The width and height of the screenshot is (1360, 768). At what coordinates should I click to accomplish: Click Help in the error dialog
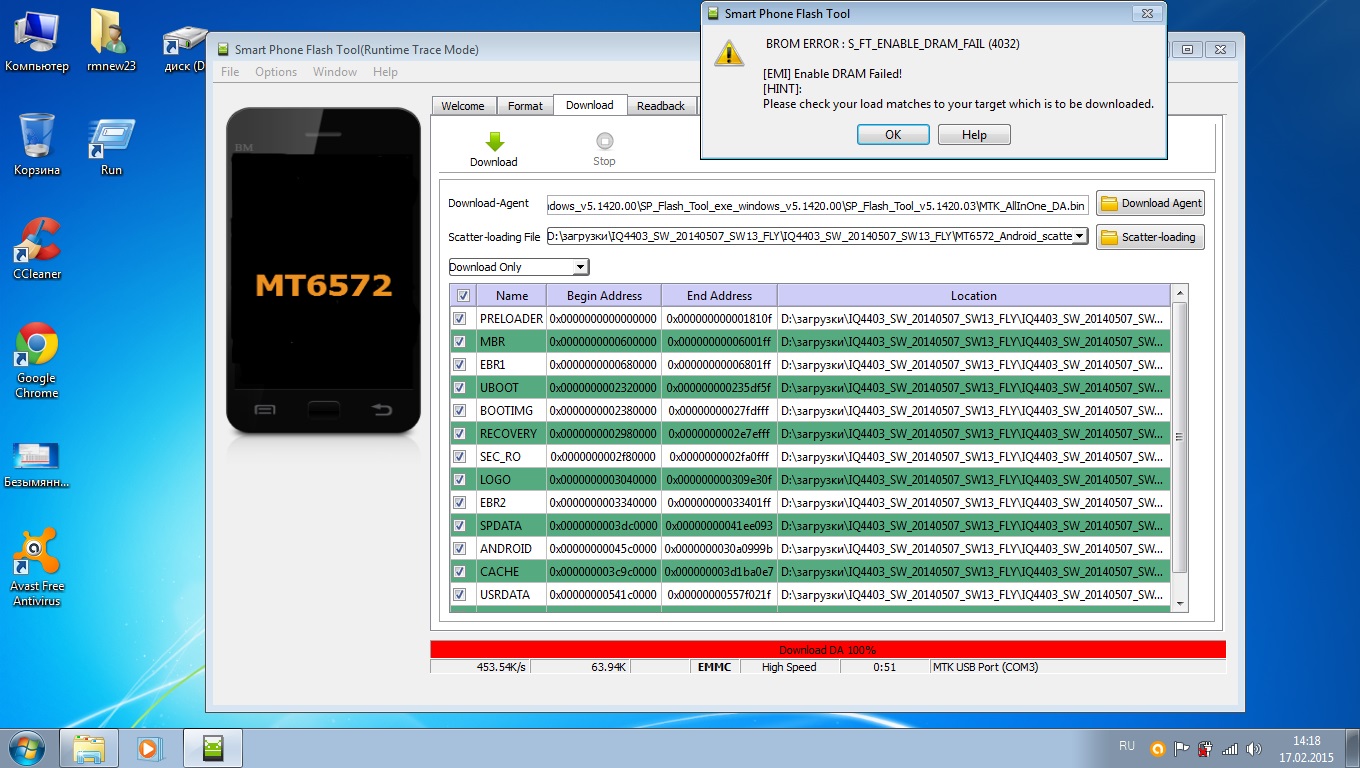pos(974,135)
